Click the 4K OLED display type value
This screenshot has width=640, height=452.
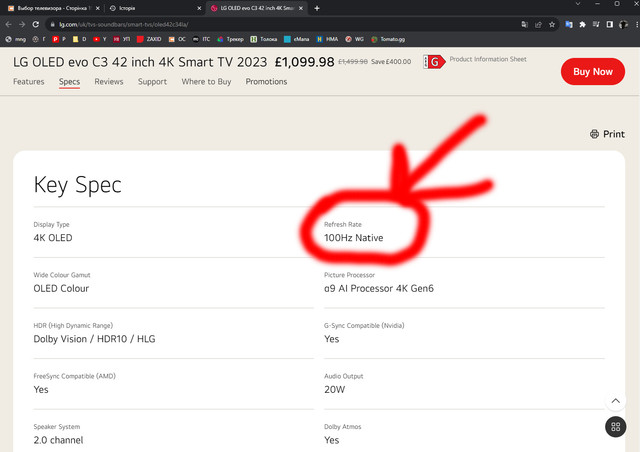pyautogui.click(x=53, y=238)
